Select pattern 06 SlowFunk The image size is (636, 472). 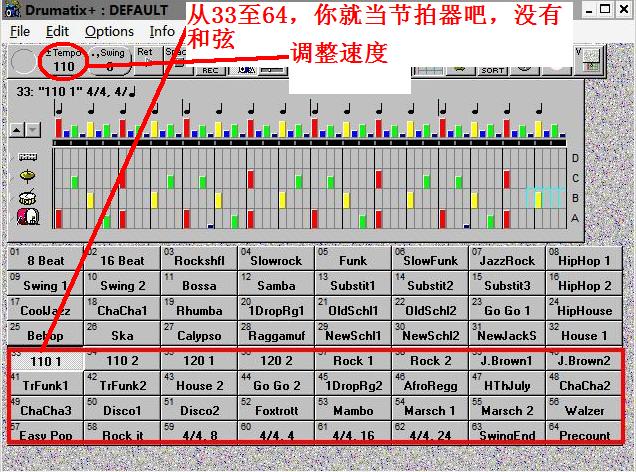tap(430, 258)
